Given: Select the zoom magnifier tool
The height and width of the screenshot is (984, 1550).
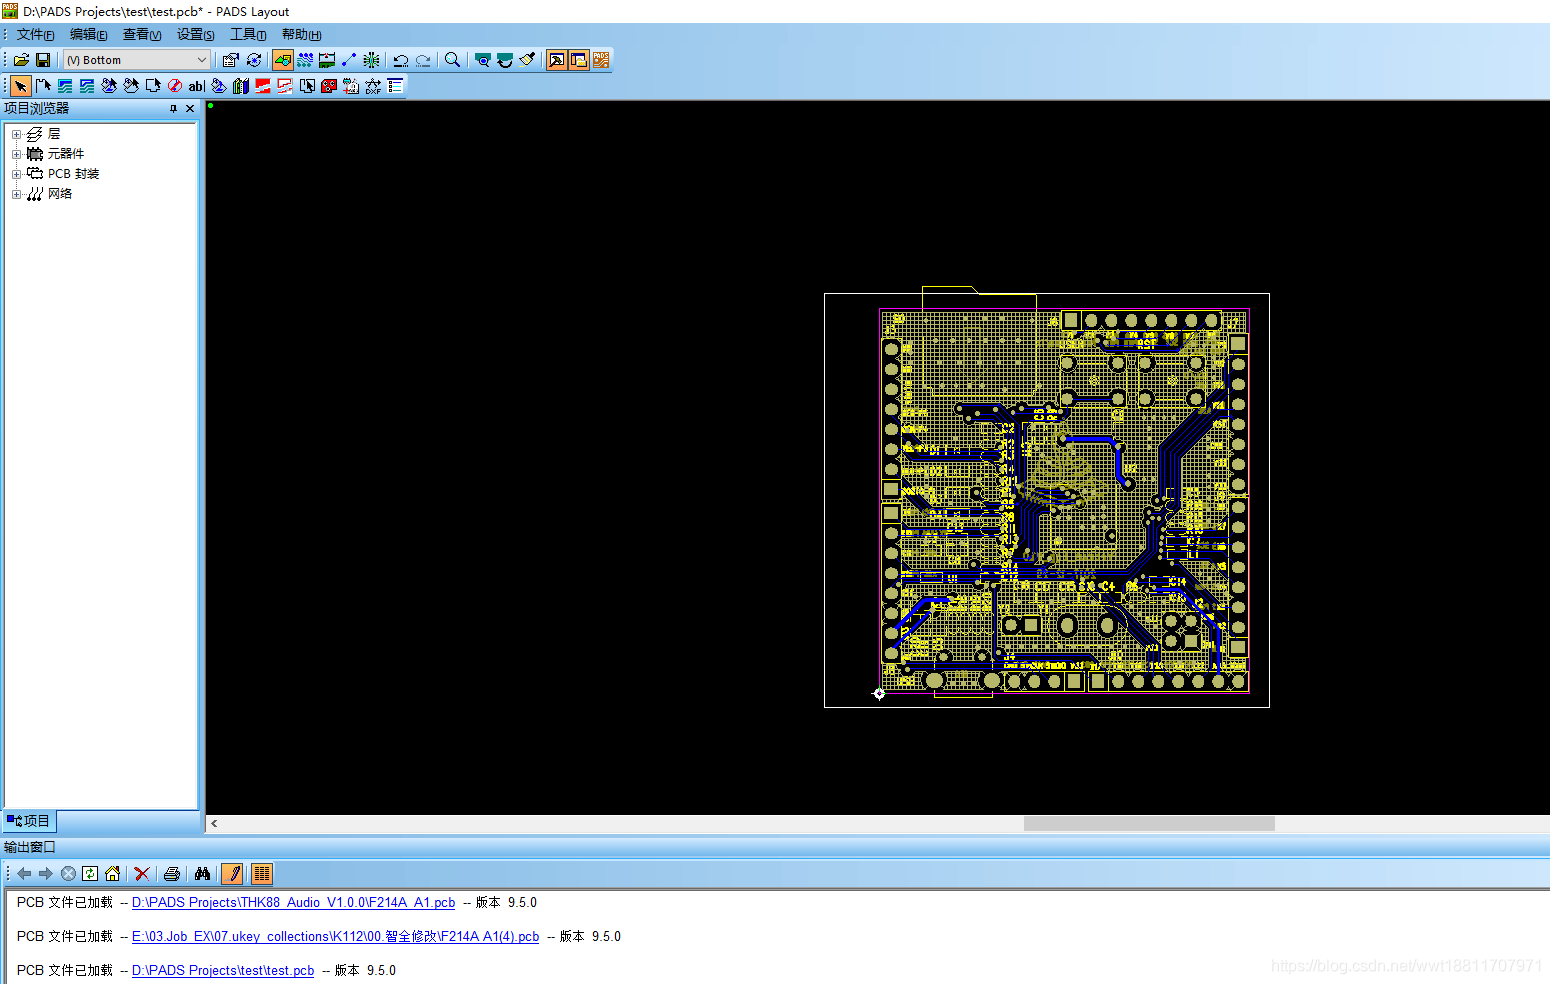Looking at the screenshot, I should 452,60.
